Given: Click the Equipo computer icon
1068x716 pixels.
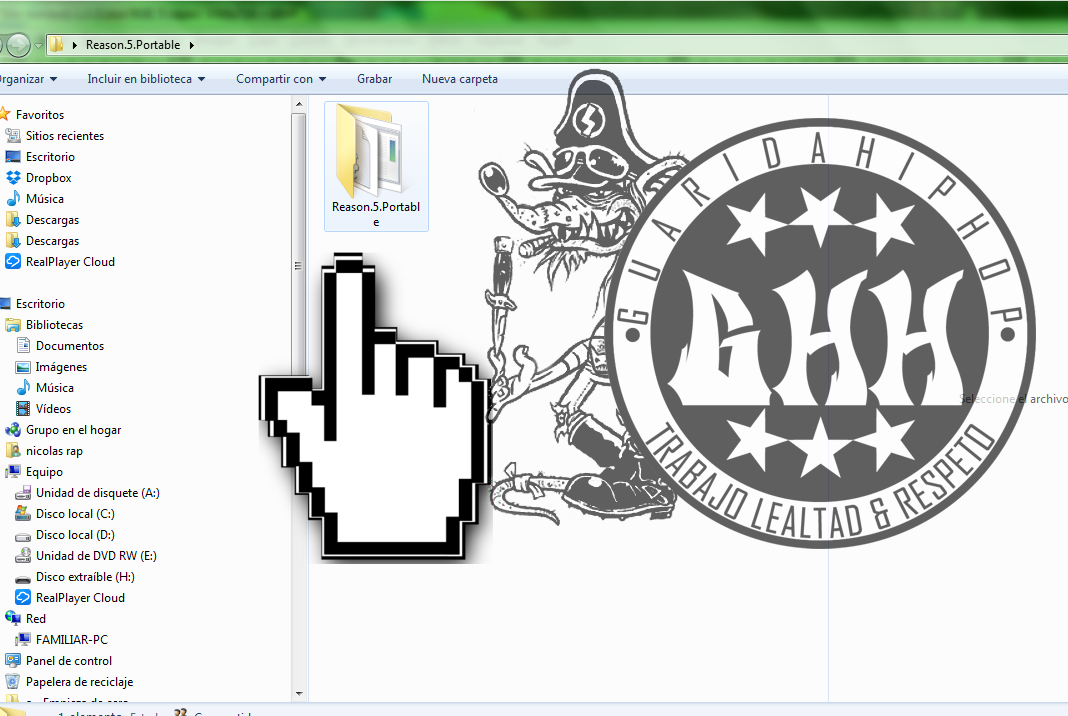Looking at the screenshot, I should (12, 471).
